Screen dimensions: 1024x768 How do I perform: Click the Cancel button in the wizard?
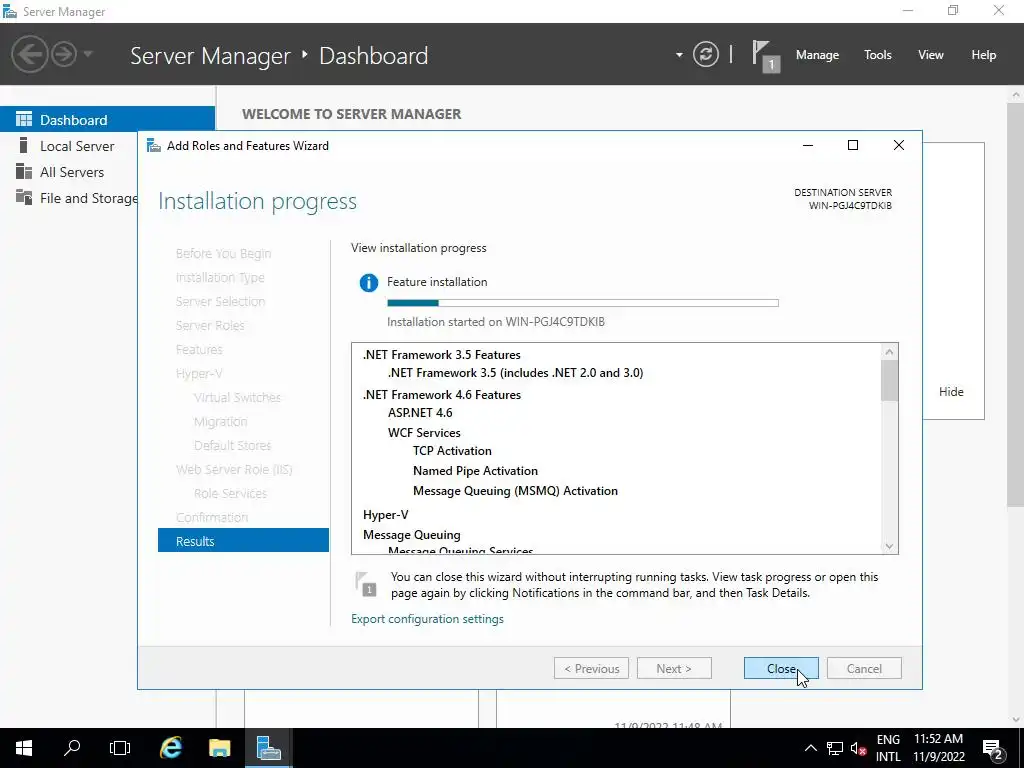coord(863,668)
